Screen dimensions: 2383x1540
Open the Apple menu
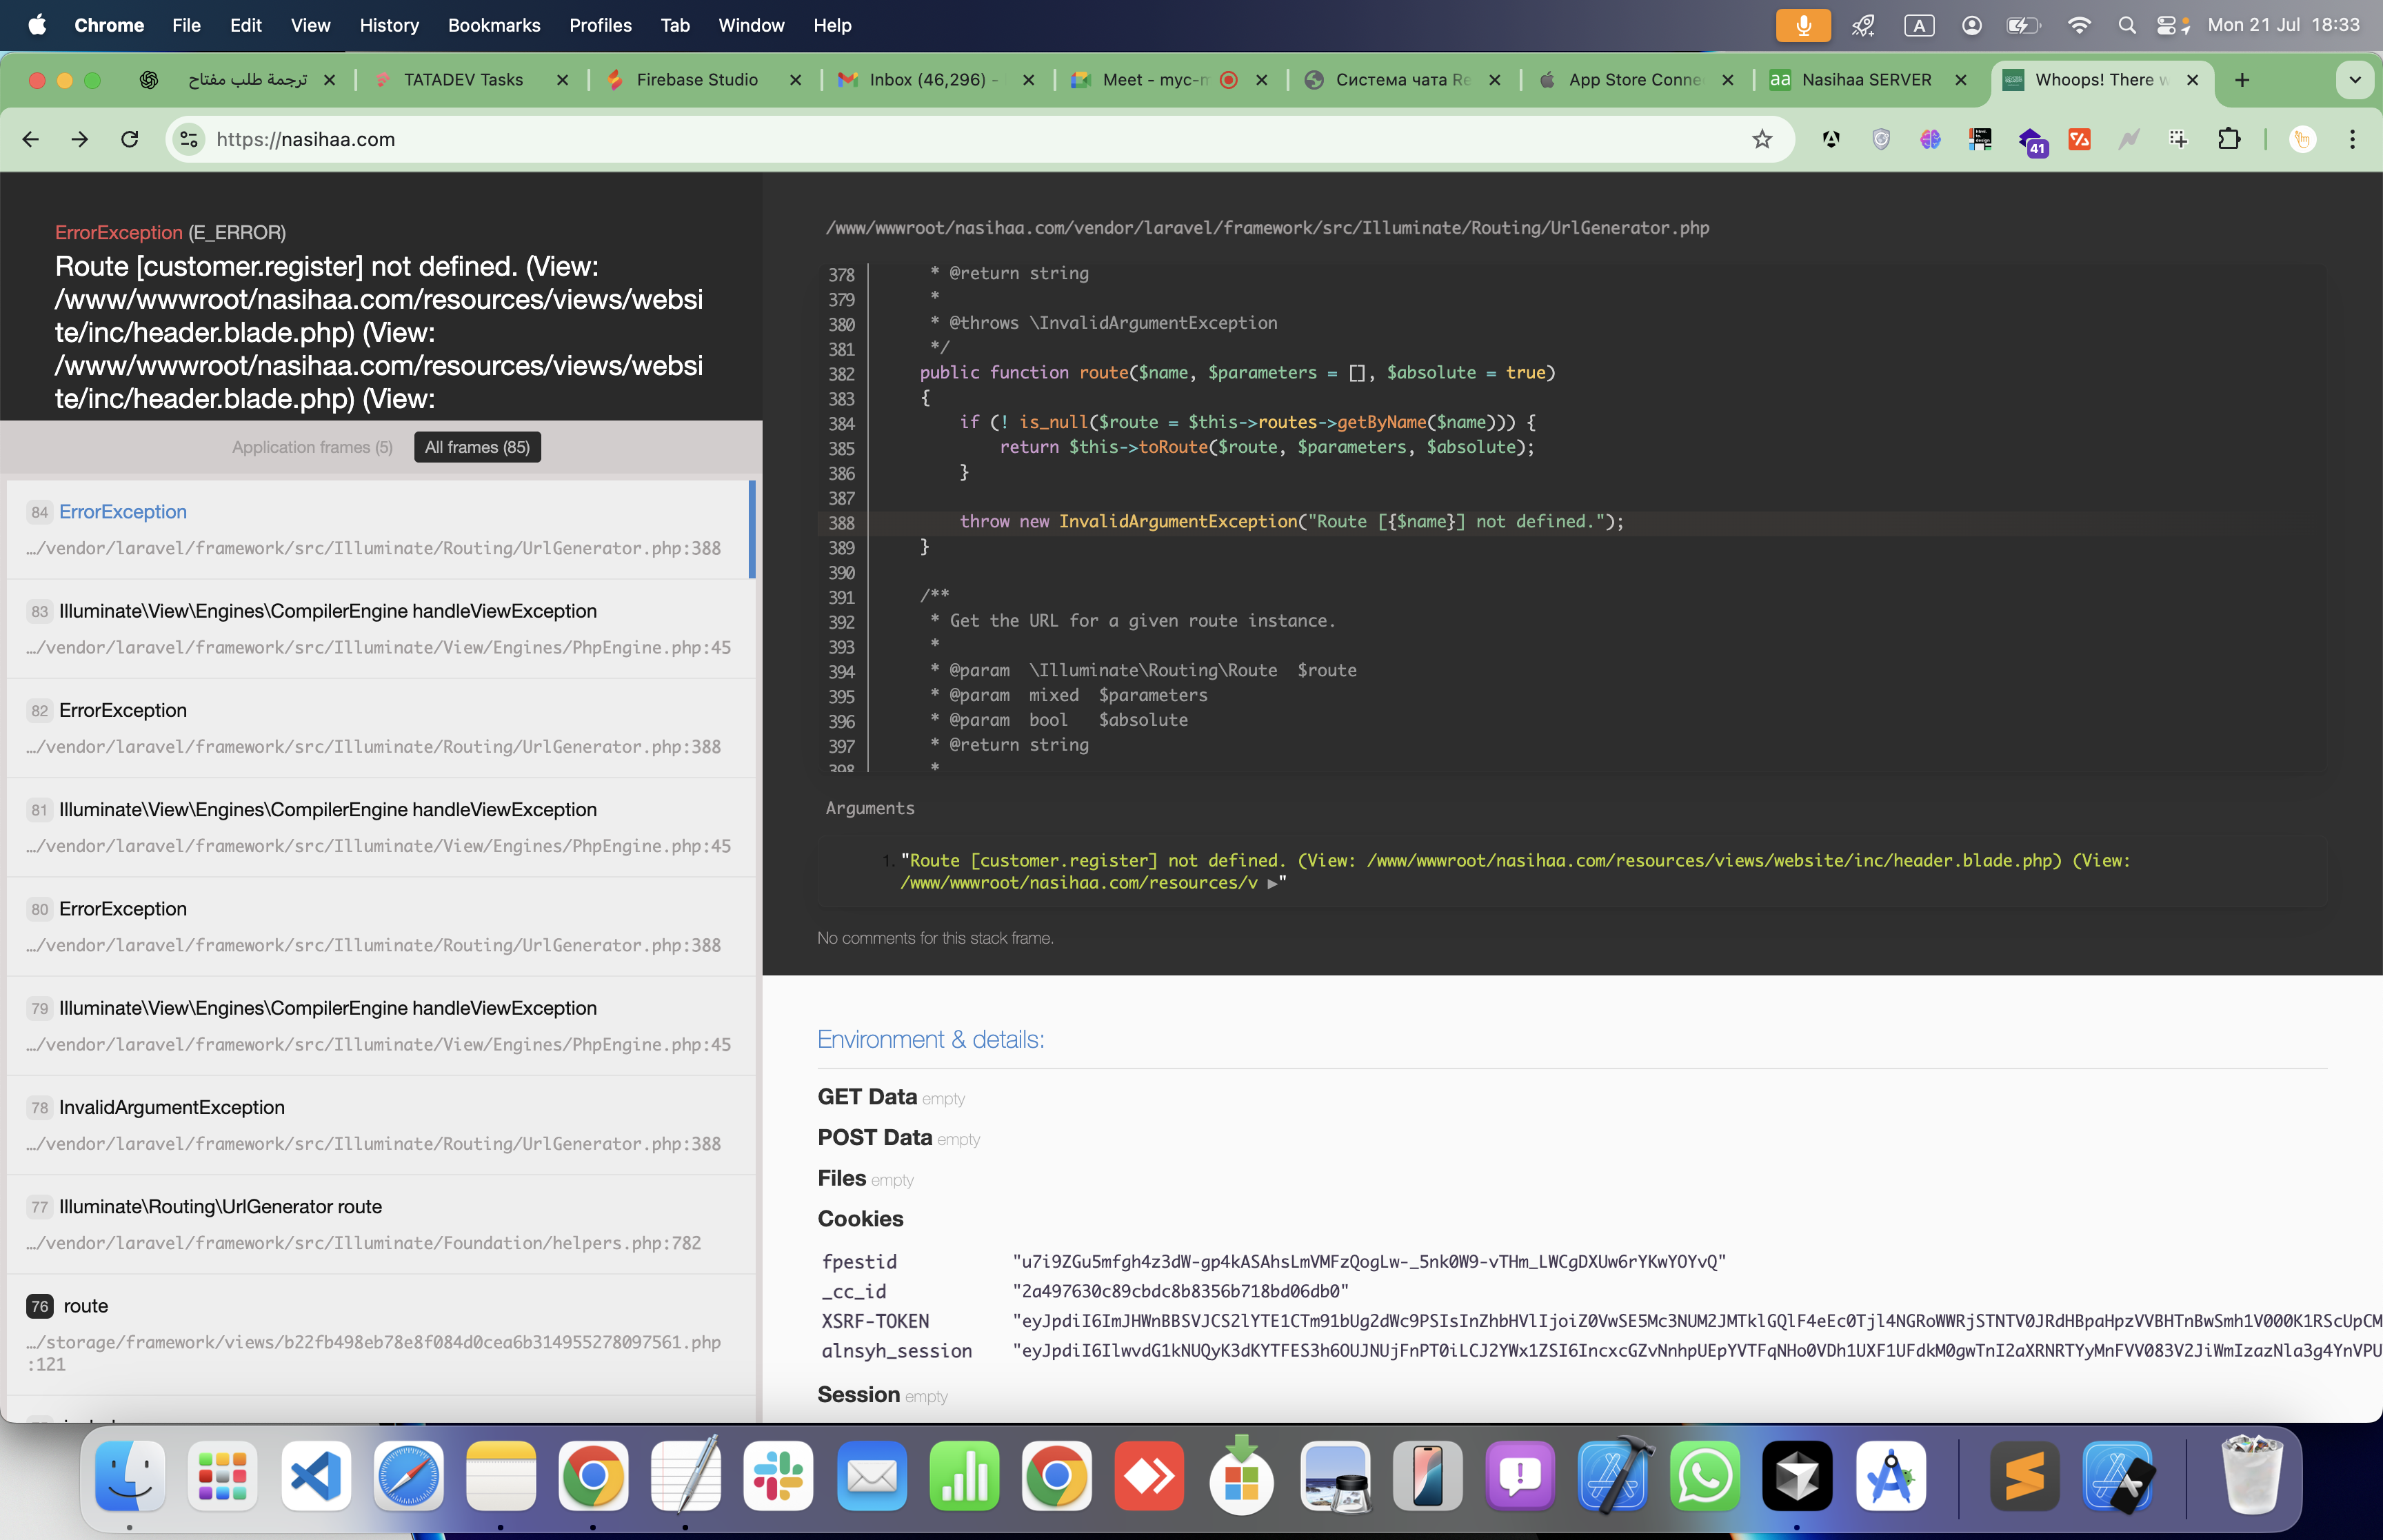(37, 25)
